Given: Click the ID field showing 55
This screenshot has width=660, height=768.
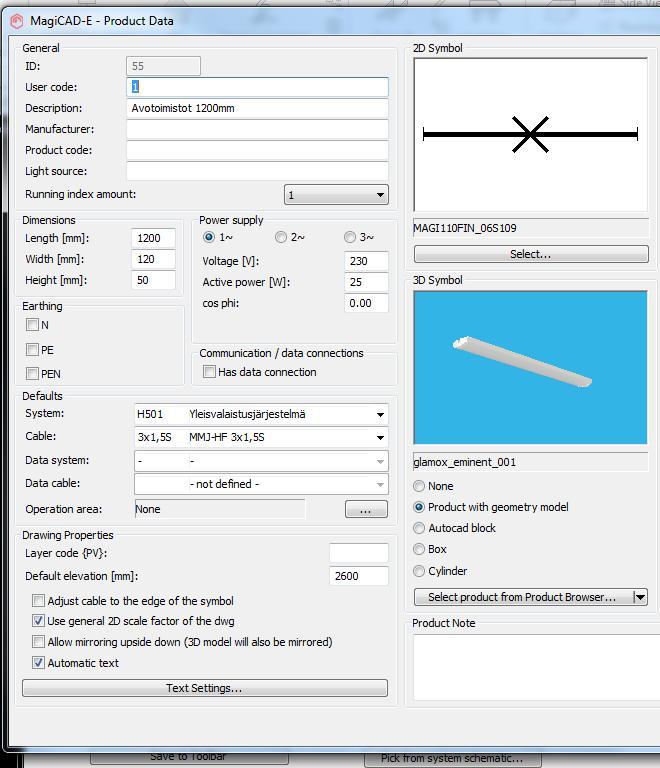Looking at the screenshot, I should 164,66.
